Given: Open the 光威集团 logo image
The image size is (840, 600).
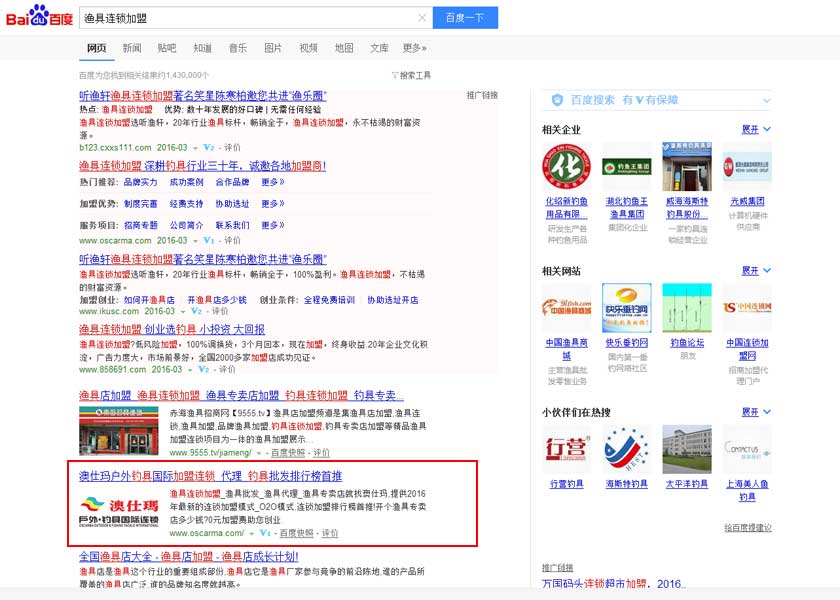Looking at the screenshot, I should [747, 167].
